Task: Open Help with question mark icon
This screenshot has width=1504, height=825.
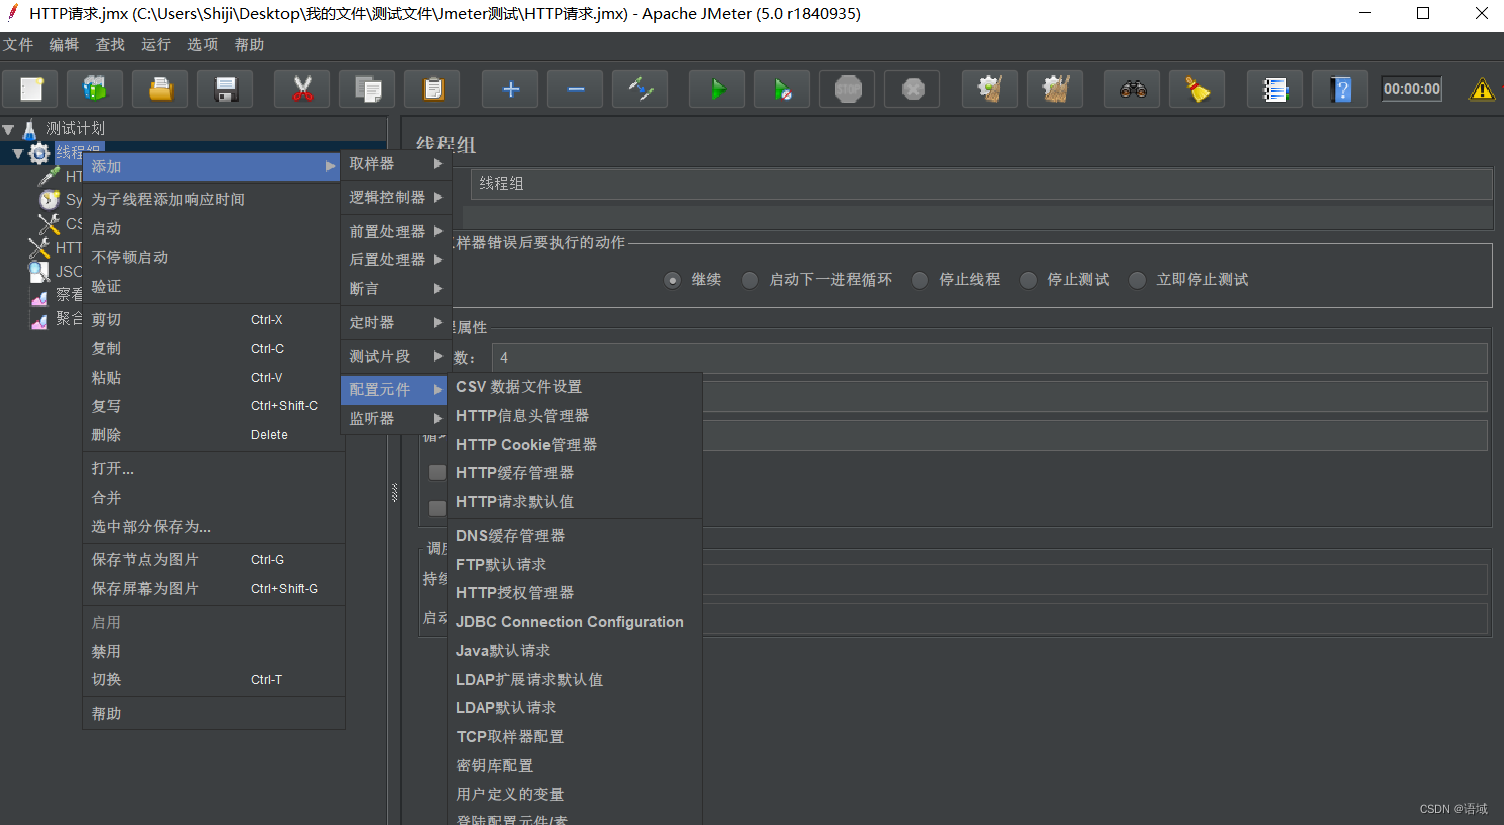Action: (x=1340, y=89)
